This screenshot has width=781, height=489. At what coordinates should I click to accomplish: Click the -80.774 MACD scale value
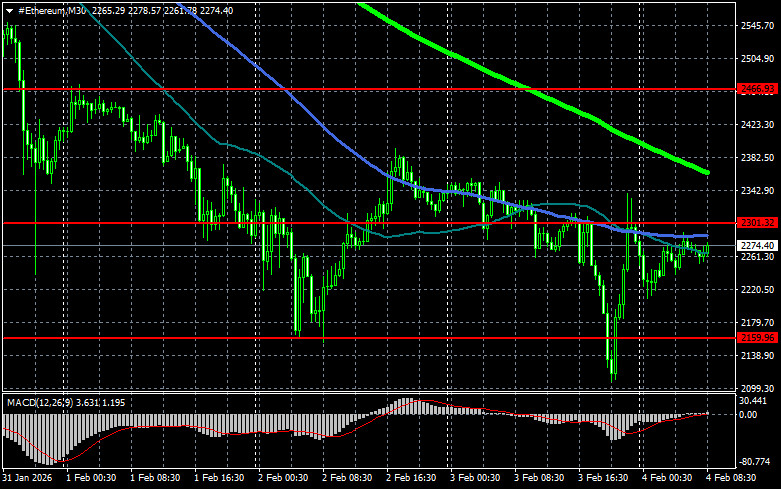(x=755, y=462)
